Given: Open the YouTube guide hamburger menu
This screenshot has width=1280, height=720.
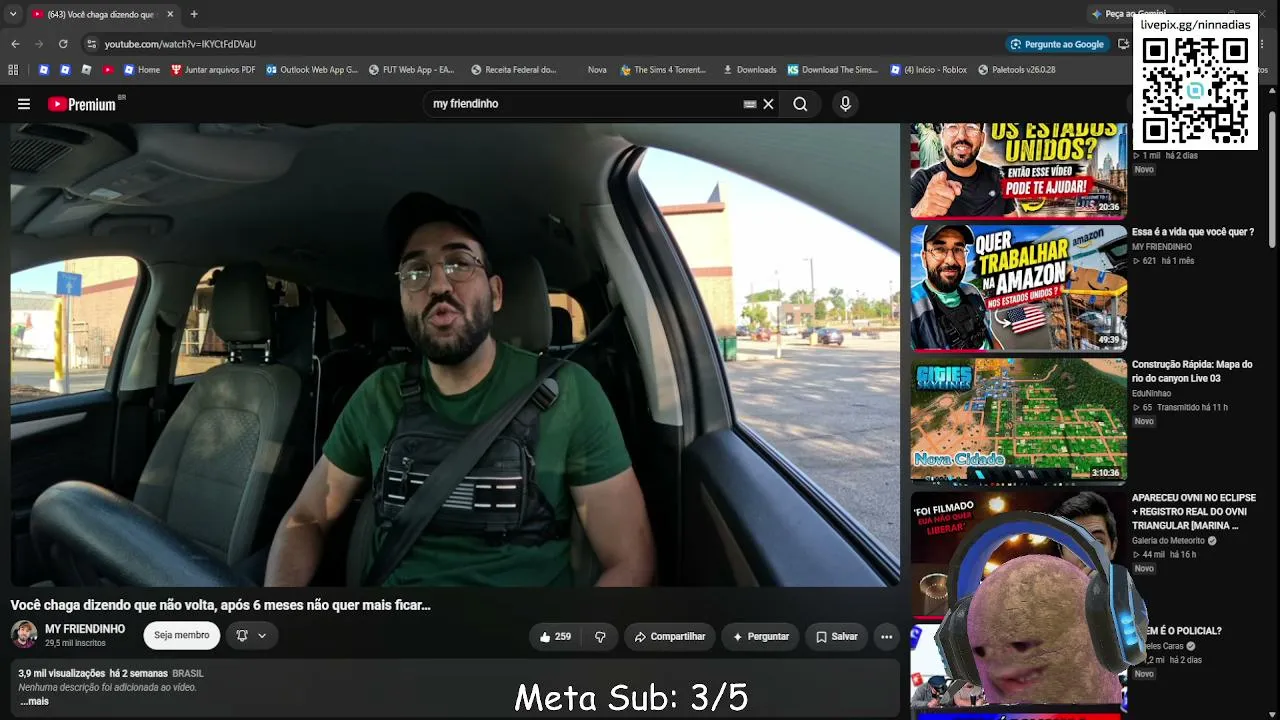Looking at the screenshot, I should coord(24,104).
